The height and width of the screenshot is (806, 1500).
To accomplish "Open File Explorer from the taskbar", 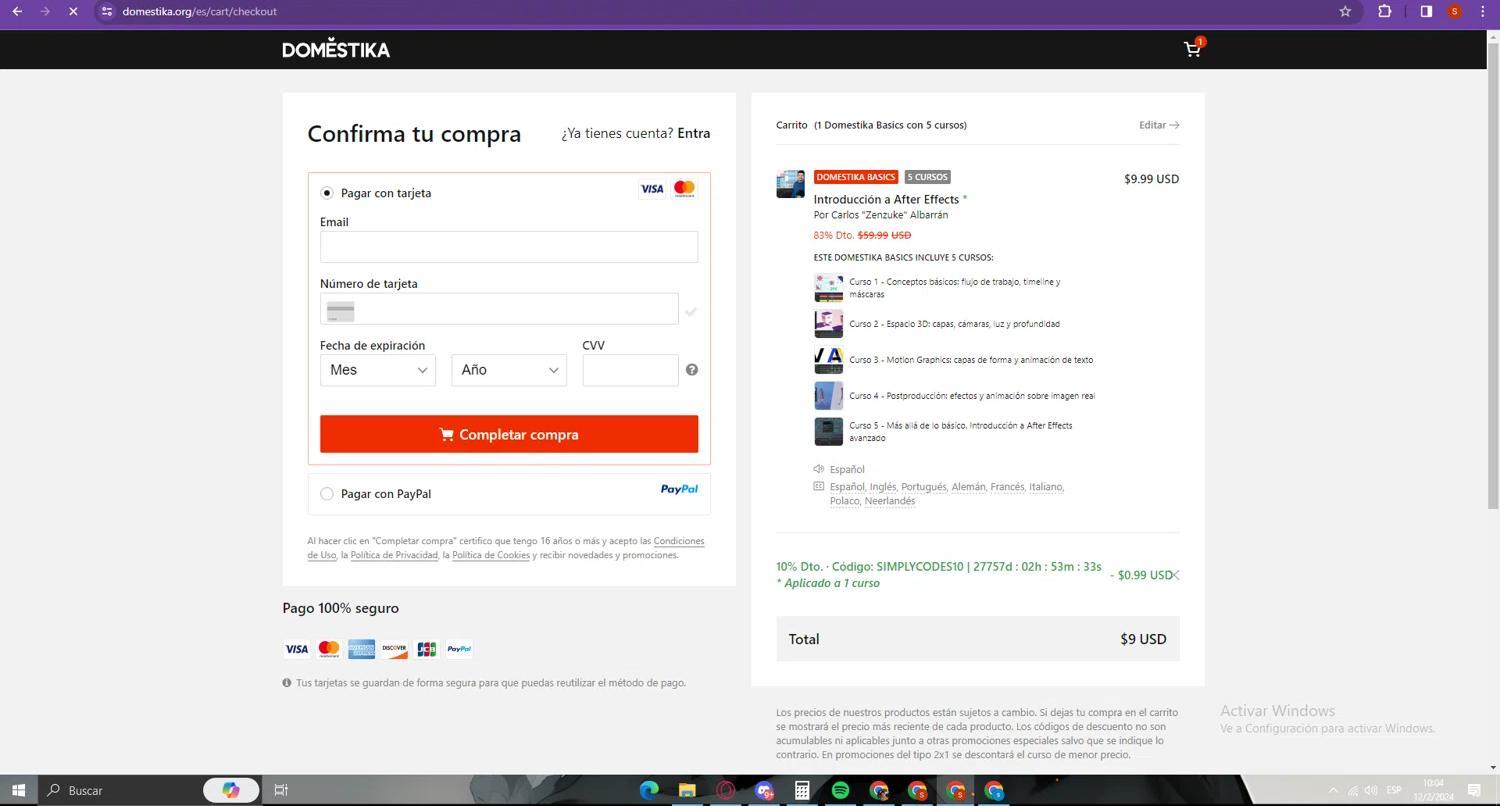I will (x=687, y=790).
